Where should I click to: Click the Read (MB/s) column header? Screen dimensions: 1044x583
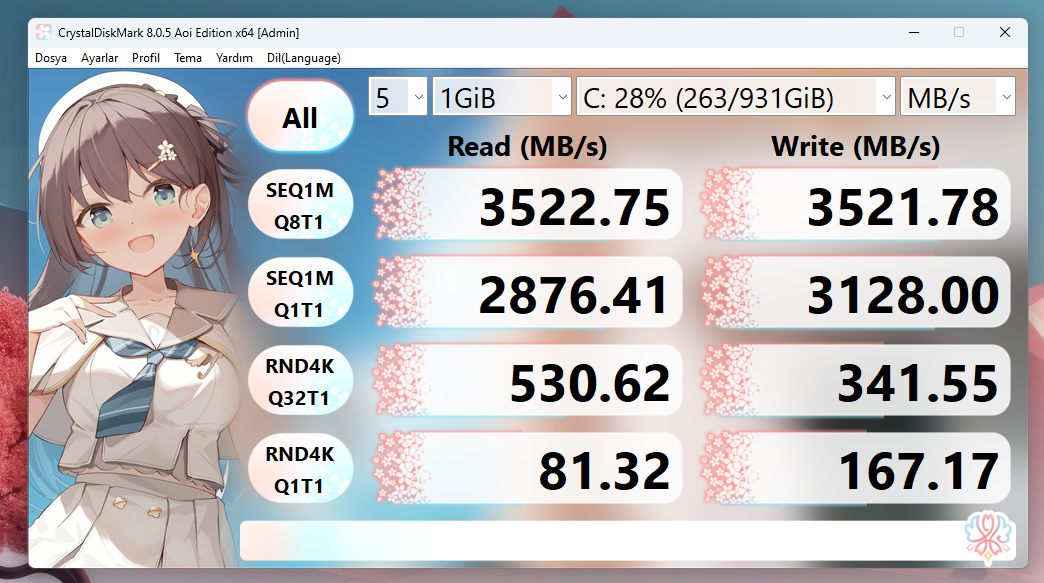pyautogui.click(x=527, y=146)
